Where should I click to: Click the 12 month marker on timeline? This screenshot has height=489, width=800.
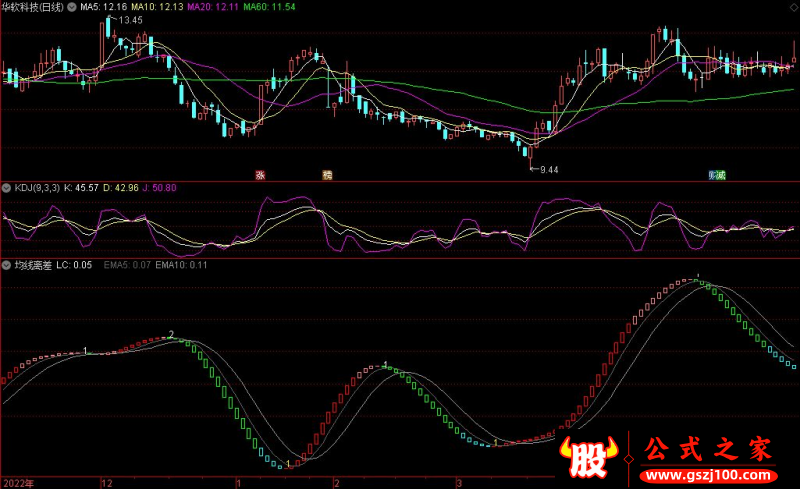coord(107,483)
